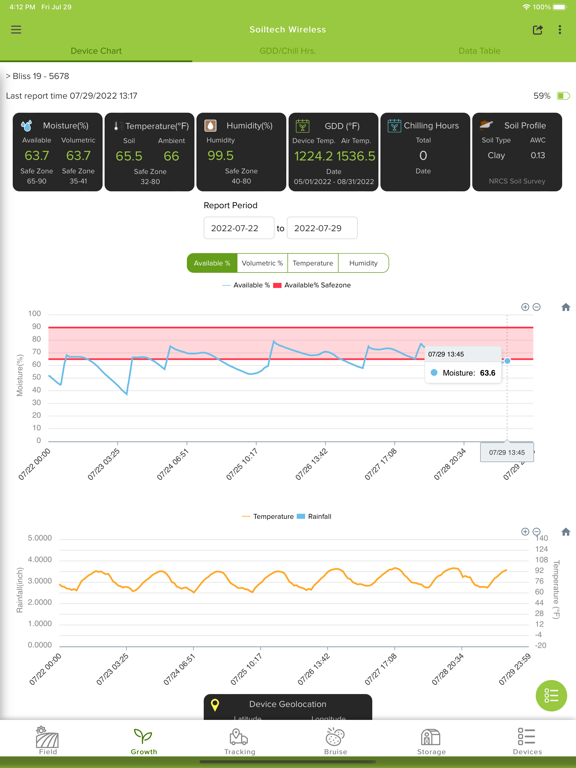This screenshot has height=768, width=576.
Task: Open the Growth section
Action: pyautogui.click(x=144, y=741)
